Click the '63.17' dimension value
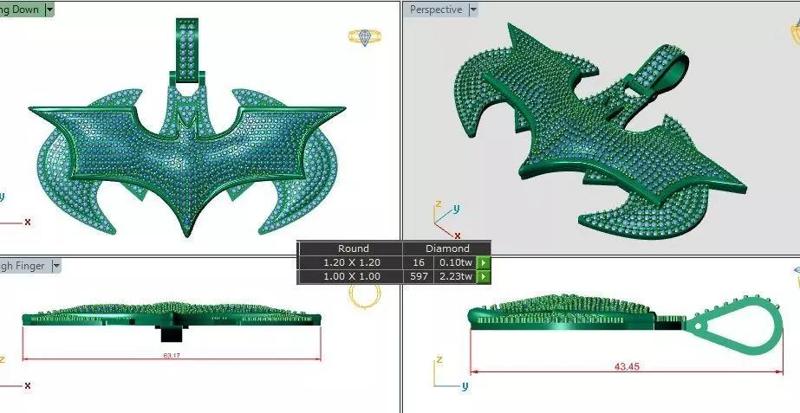Screen dimensions: 800x413 [x=171, y=355]
